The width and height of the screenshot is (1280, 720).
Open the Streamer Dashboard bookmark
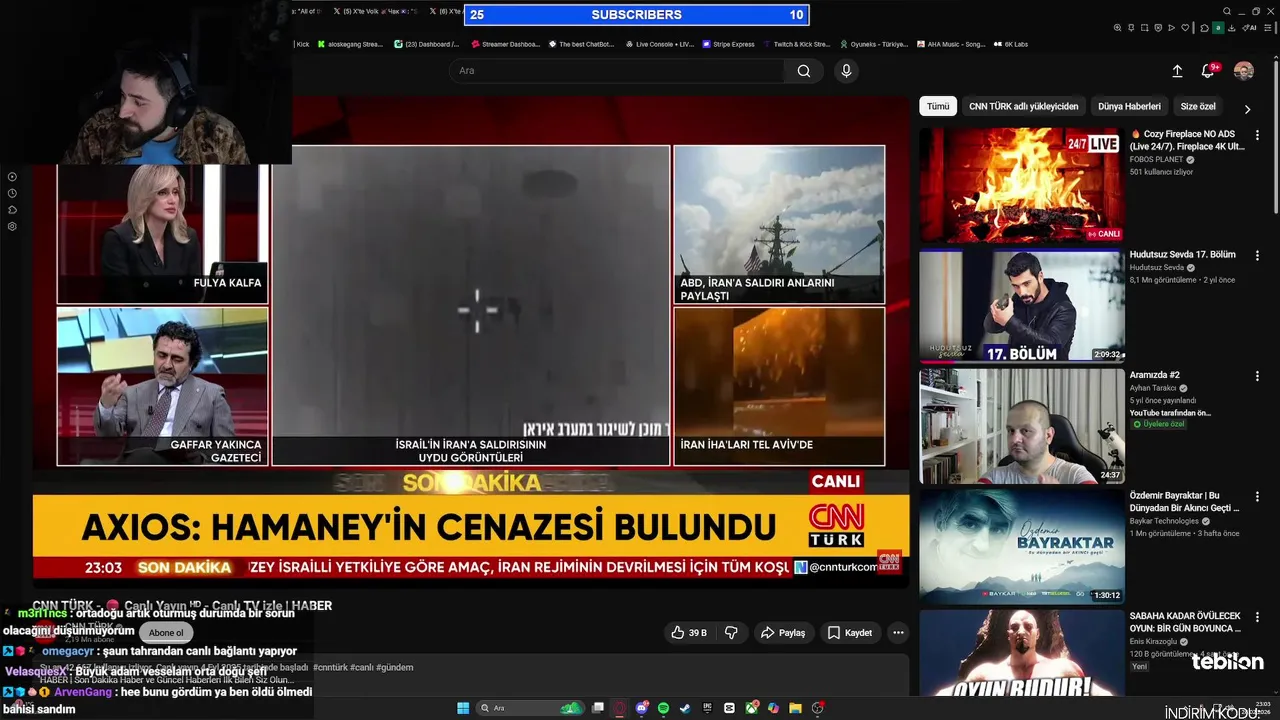tap(505, 44)
